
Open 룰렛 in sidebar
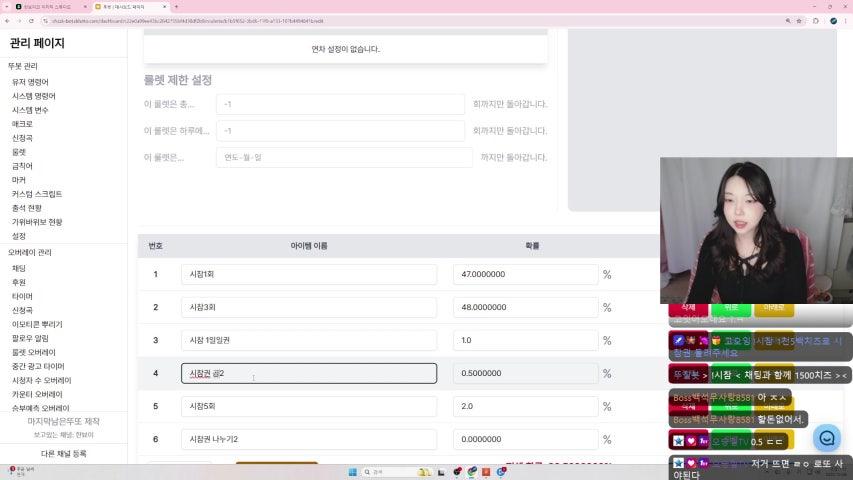(x=19, y=152)
